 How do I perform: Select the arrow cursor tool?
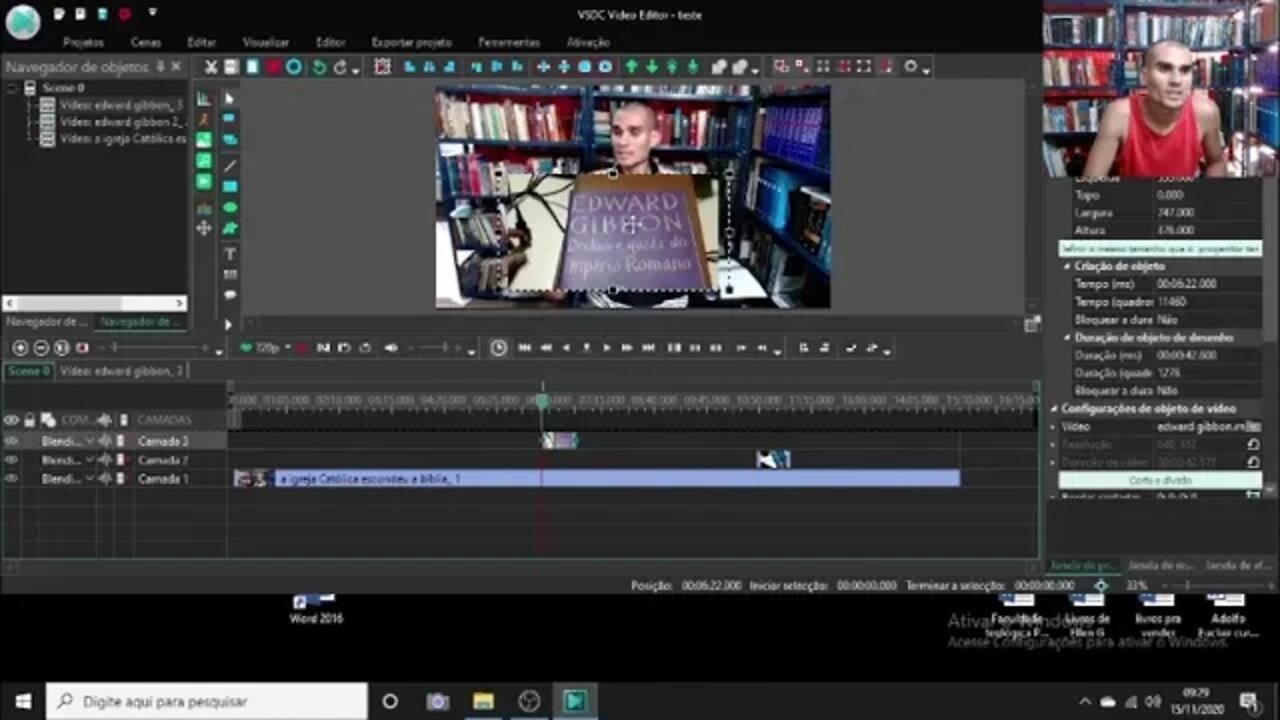(x=229, y=98)
